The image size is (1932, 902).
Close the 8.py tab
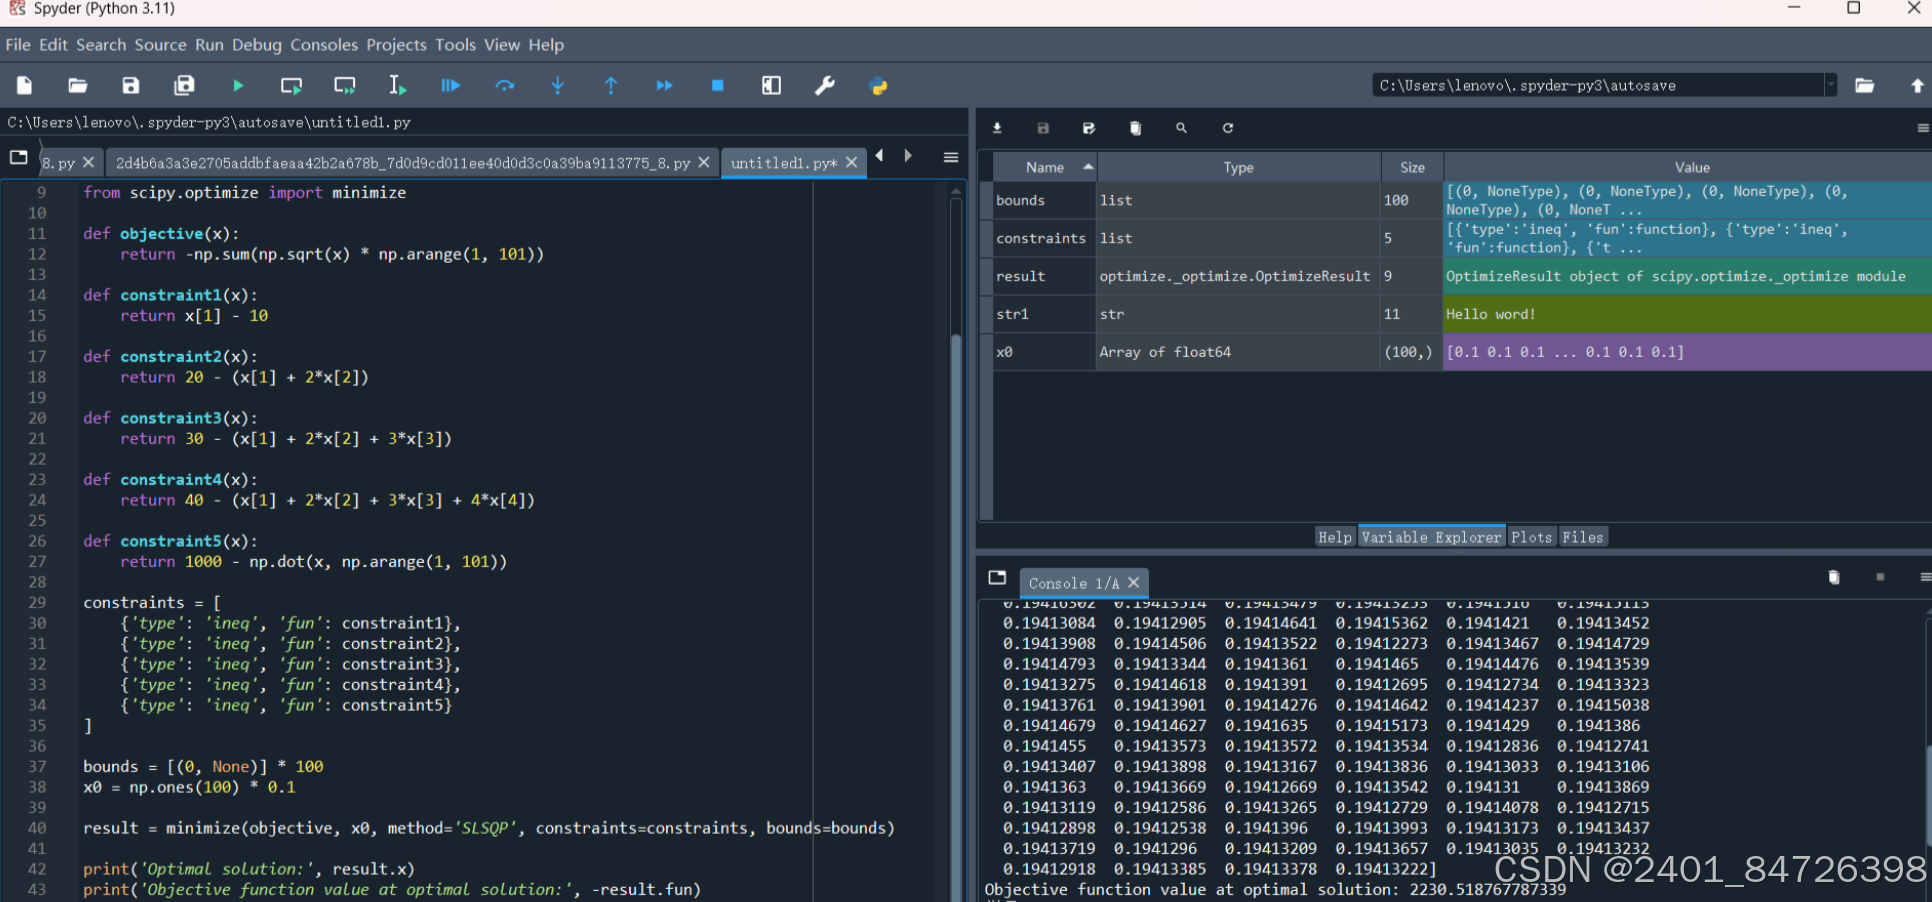tap(88, 162)
